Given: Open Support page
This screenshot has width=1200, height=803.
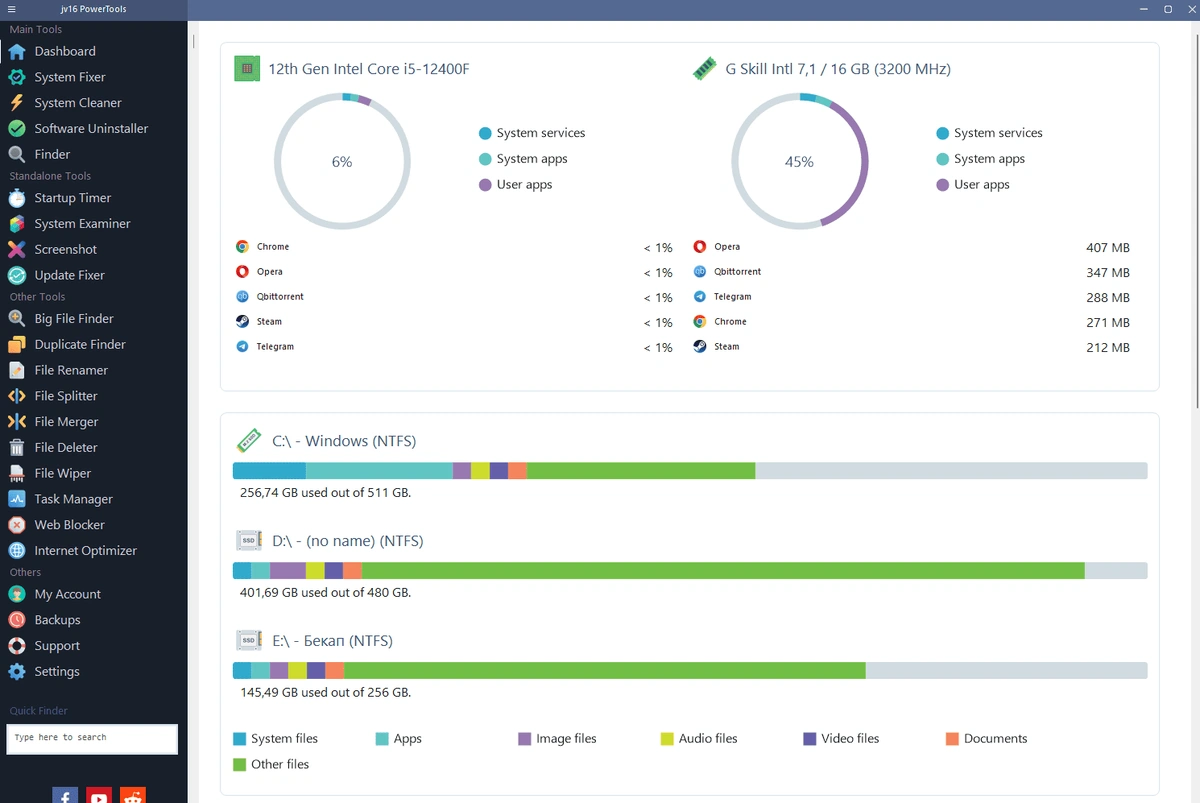Looking at the screenshot, I should point(57,646).
